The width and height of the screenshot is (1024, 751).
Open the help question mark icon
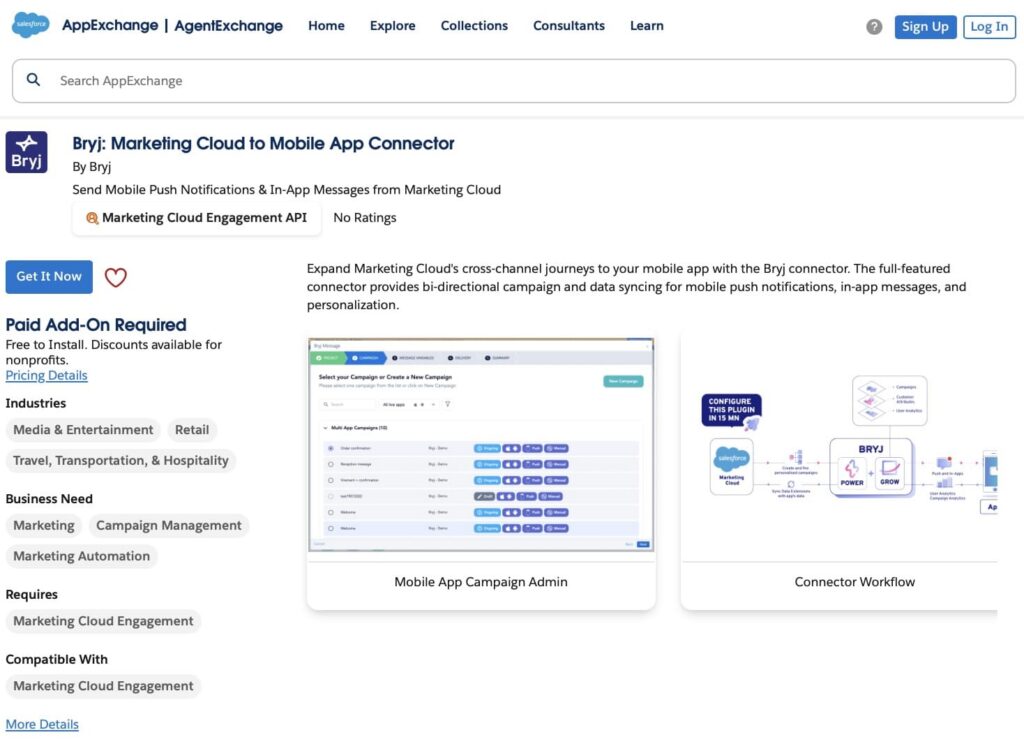coord(874,27)
